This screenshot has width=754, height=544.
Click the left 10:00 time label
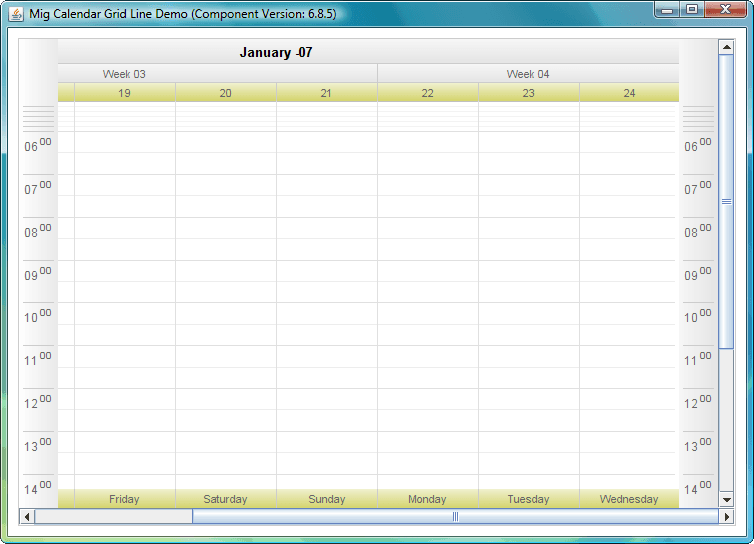(x=38, y=316)
